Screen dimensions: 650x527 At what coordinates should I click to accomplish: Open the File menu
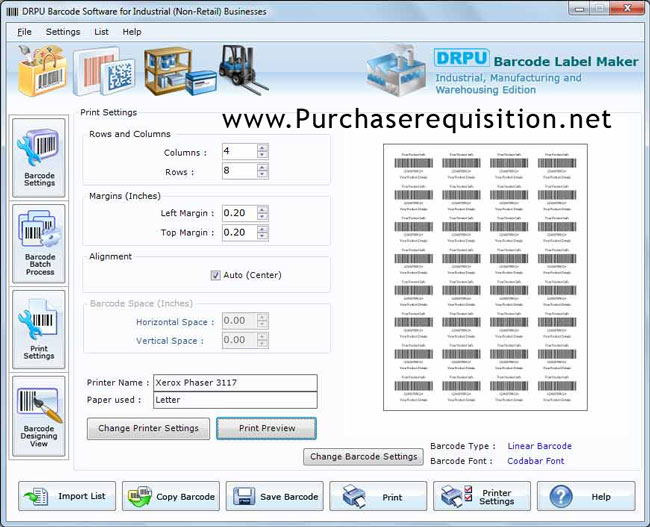[24, 32]
